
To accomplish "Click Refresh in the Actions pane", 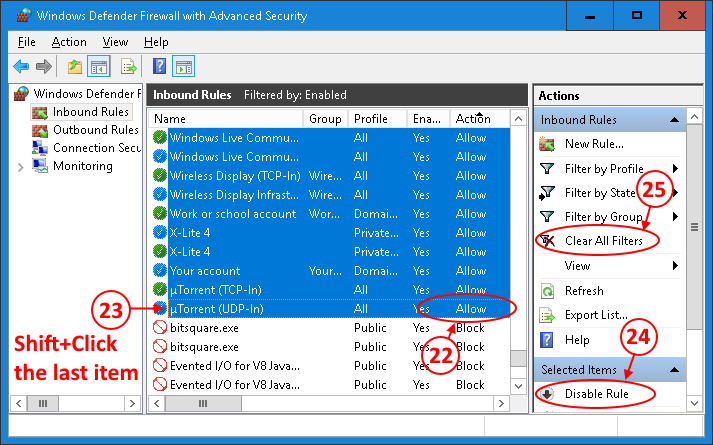I will (584, 290).
